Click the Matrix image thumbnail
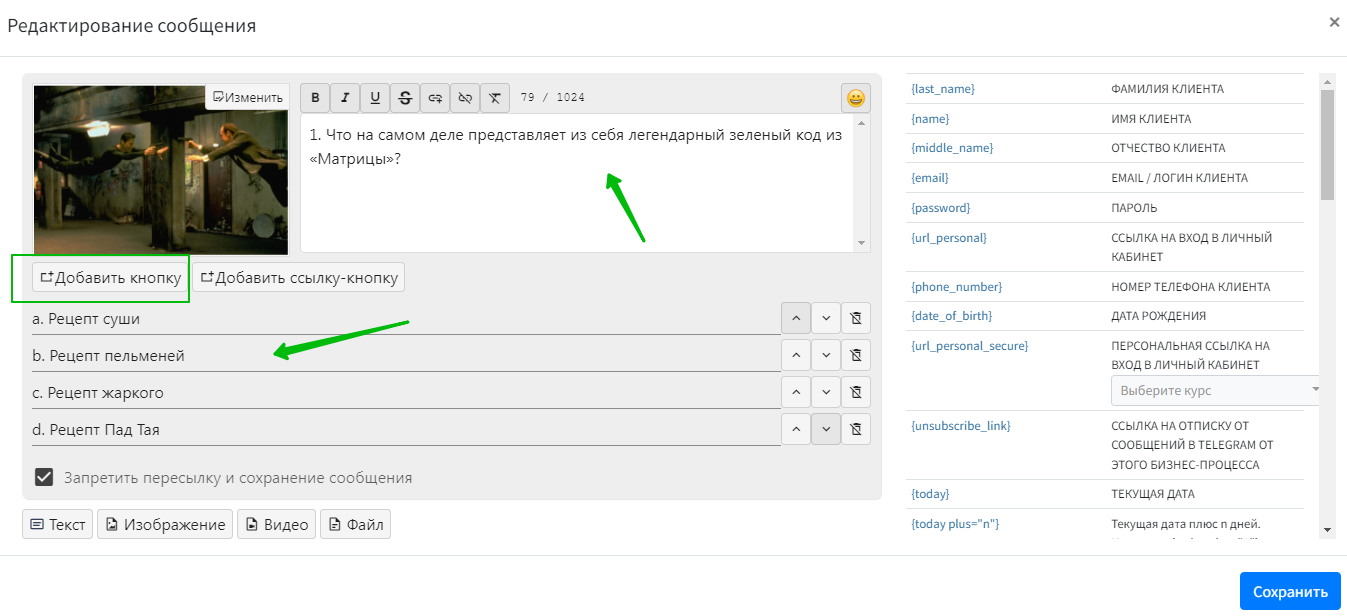Viewport: 1347px width, 616px height. pyautogui.click(x=160, y=170)
